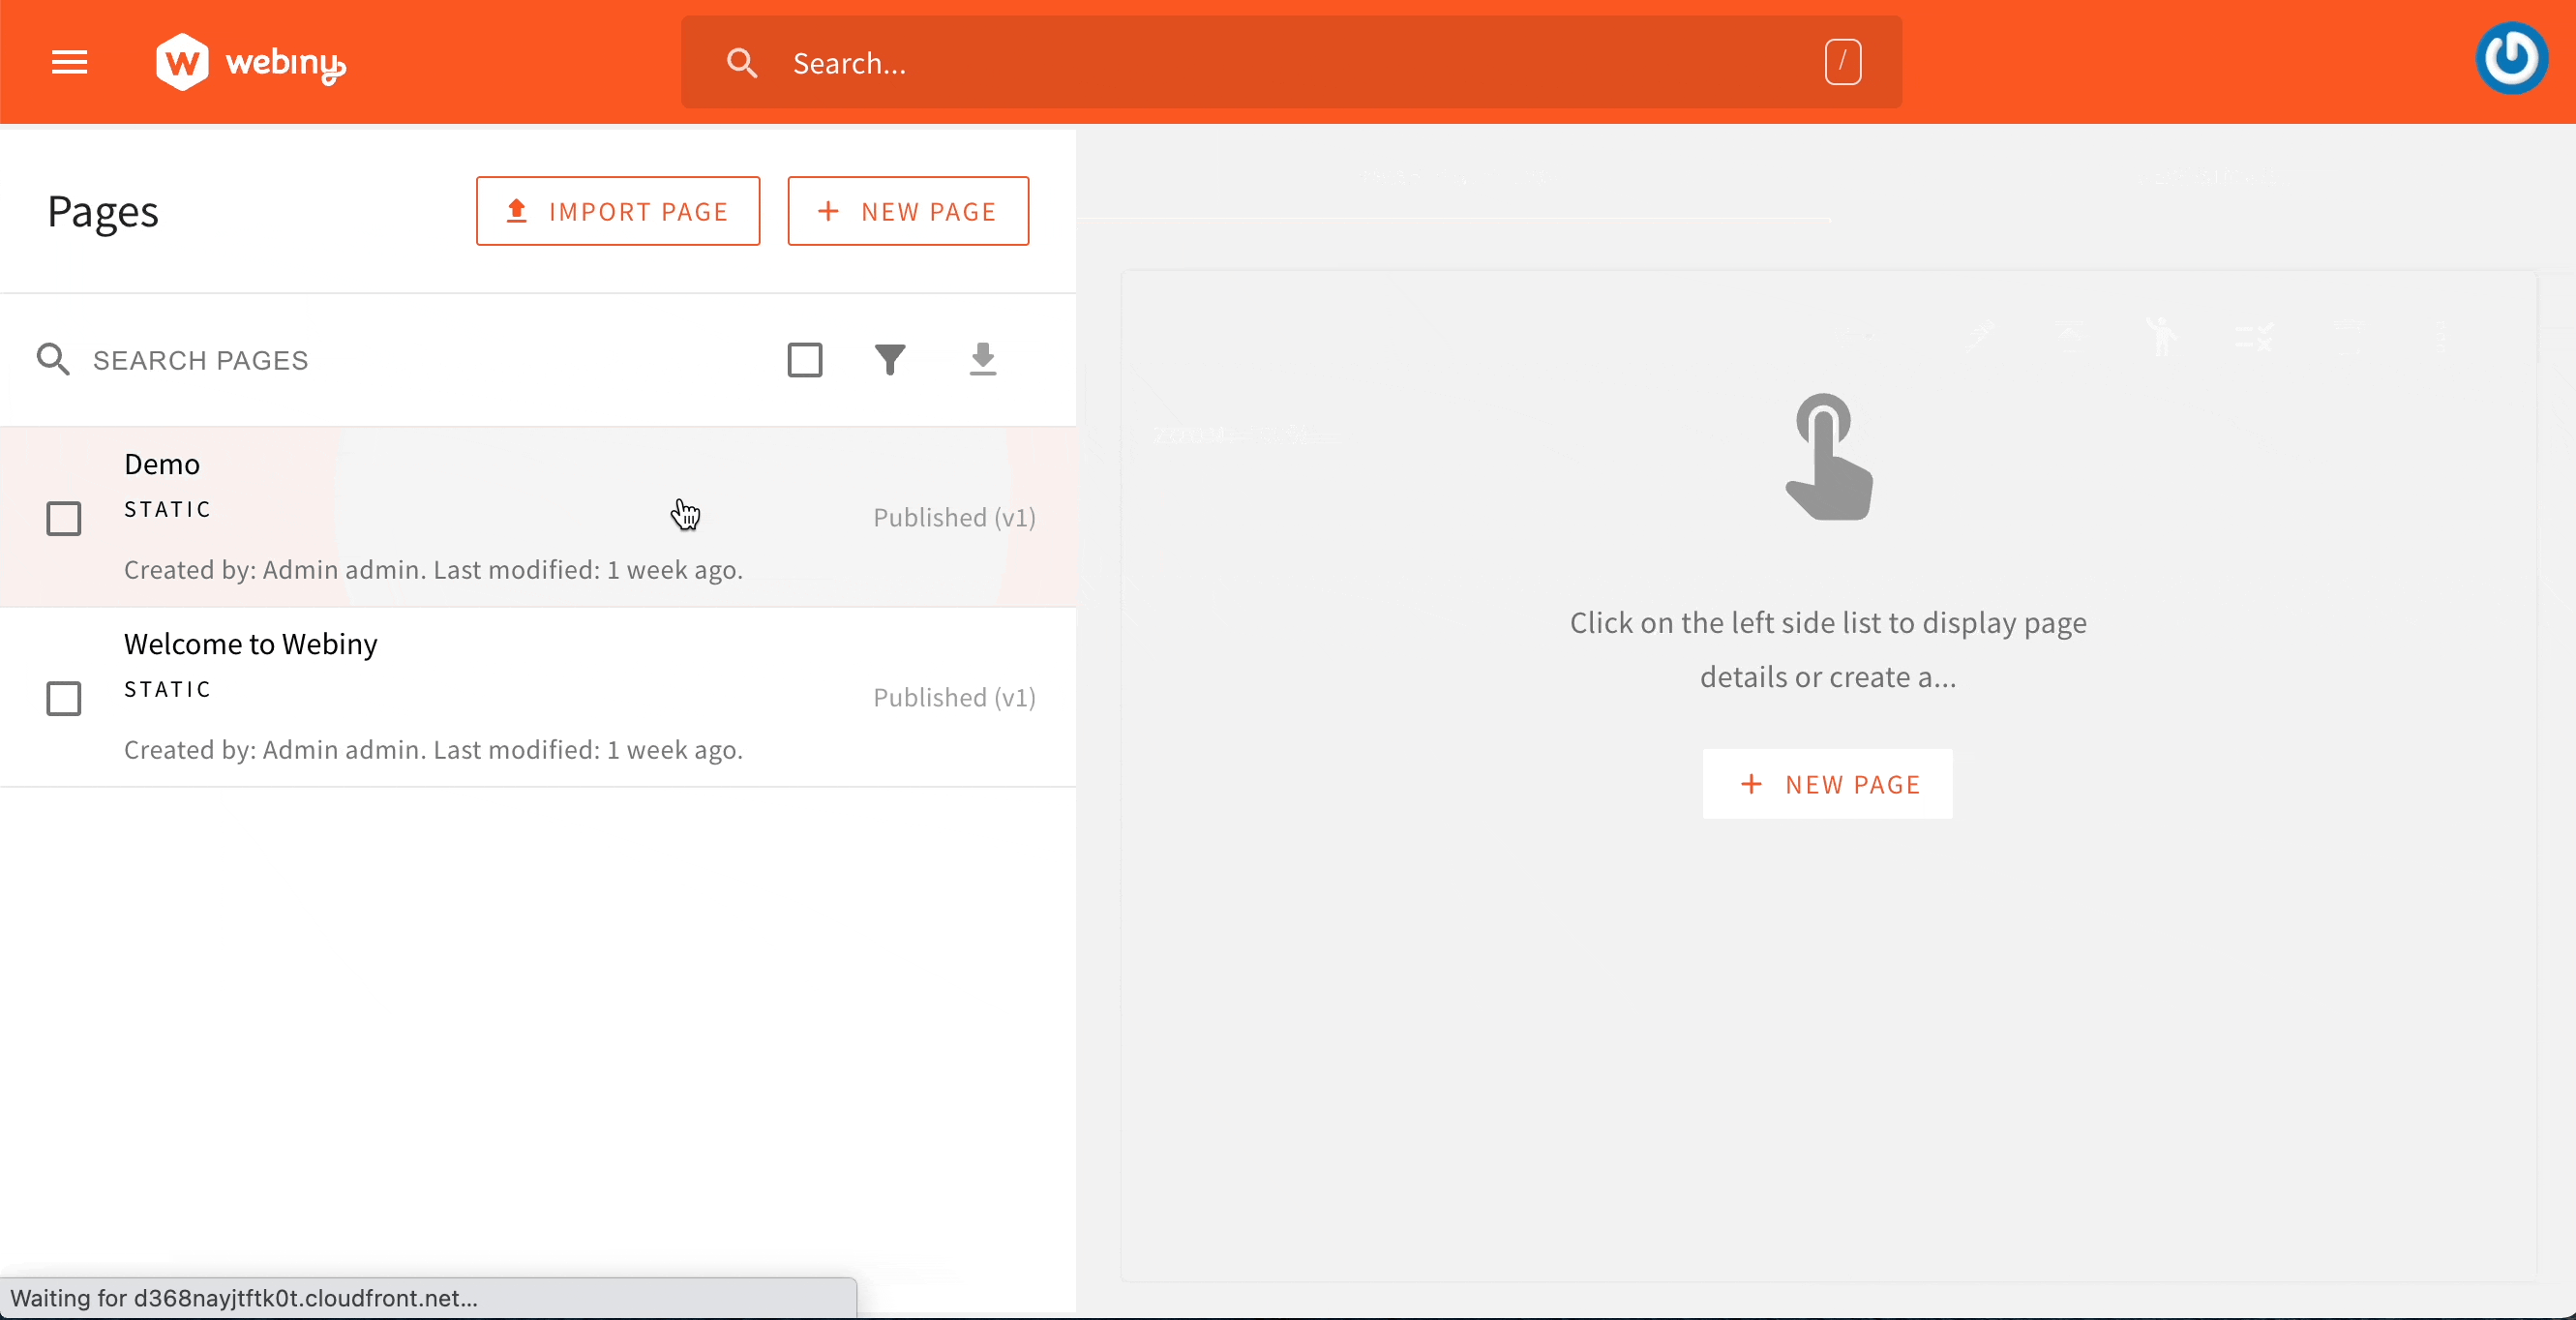Toggle the select-all pages checkbox

pyautogui.click(x=805, y=360)
